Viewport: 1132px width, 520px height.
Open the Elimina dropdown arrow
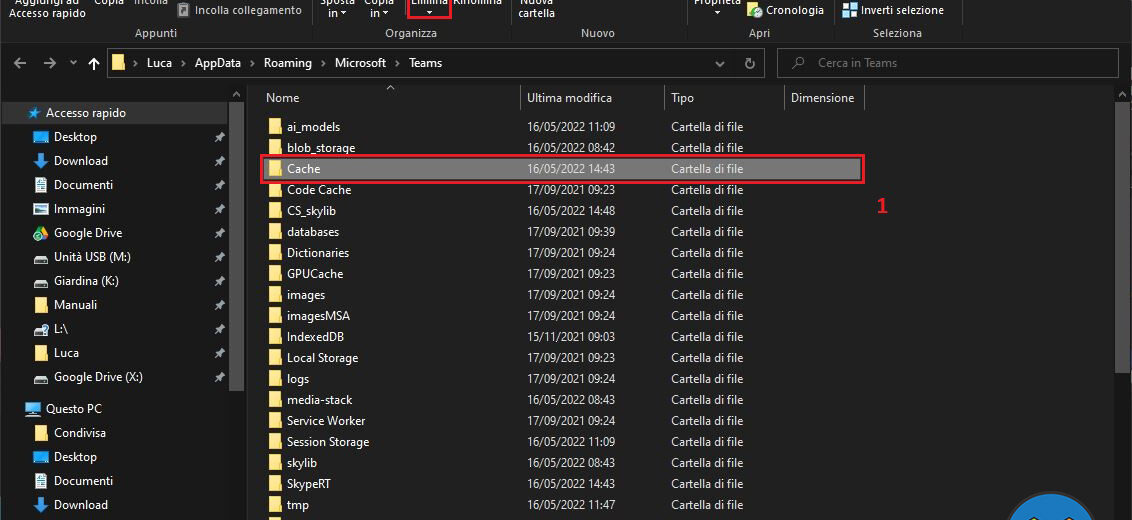tap(429, 12)
